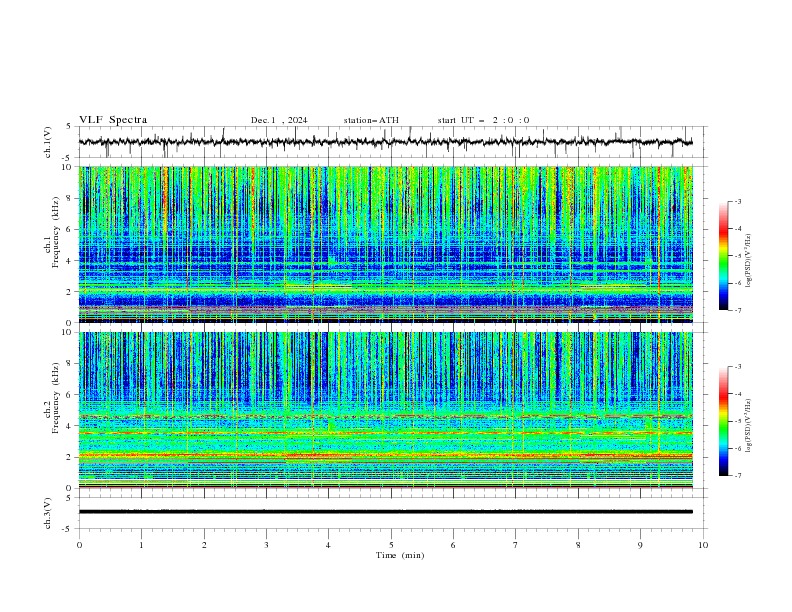Click the 'Time (min)' axis label
The image size is (792, 612).
click(x=400, y=555)
